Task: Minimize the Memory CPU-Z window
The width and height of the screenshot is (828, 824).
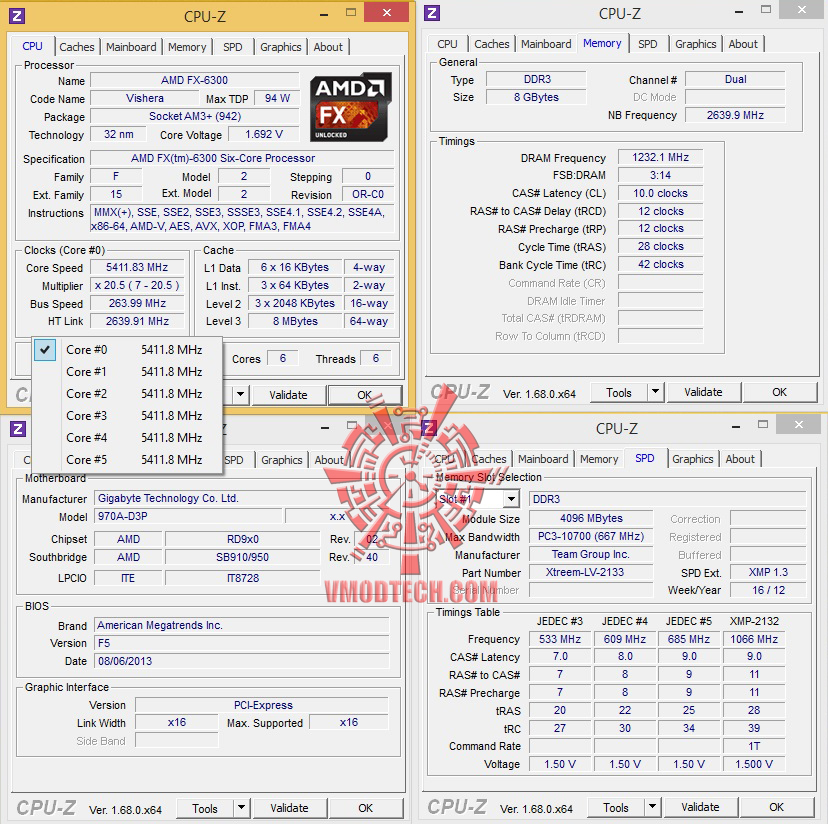Action: [739, 12]
